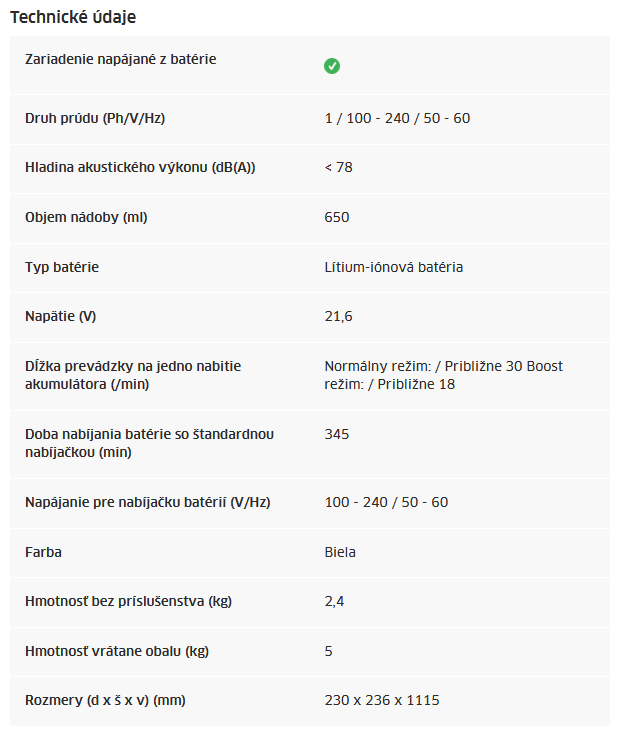Click the Napätie (V) label
This screenshot has height=742, width=621.
click(x=61, y=316)
